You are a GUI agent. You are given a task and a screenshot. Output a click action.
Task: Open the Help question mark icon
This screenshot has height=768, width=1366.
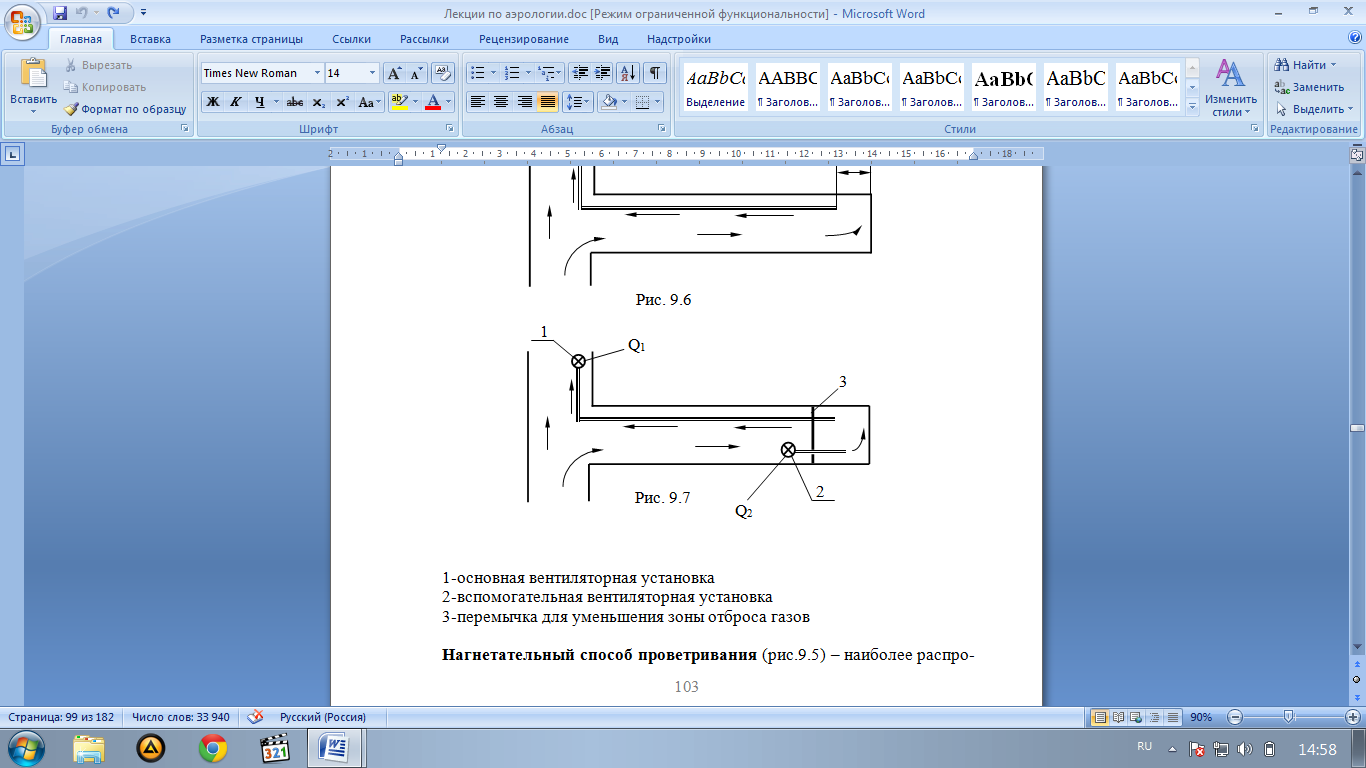tap(1353, 39)
